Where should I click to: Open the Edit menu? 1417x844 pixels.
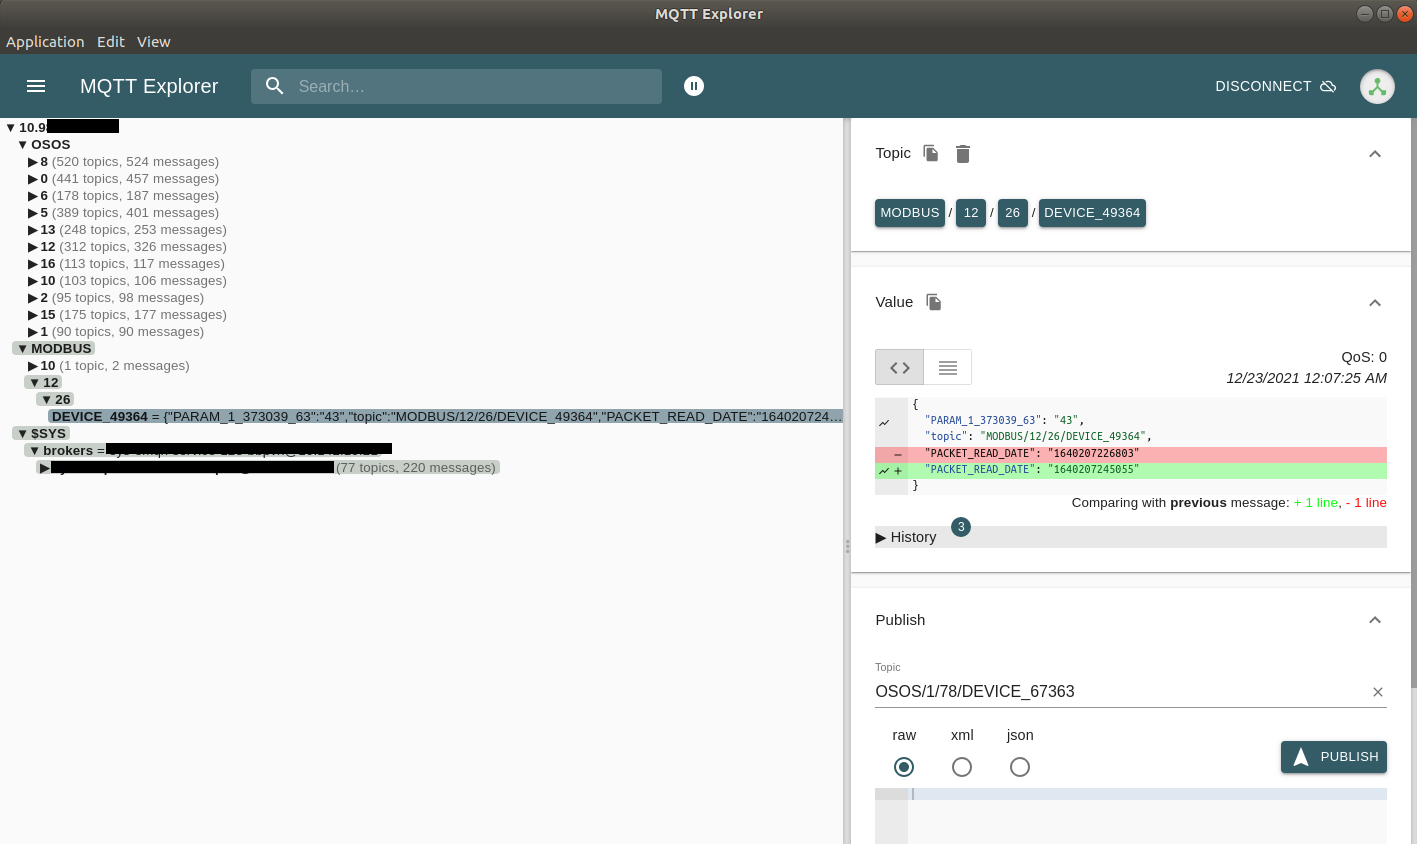(110, 42)
